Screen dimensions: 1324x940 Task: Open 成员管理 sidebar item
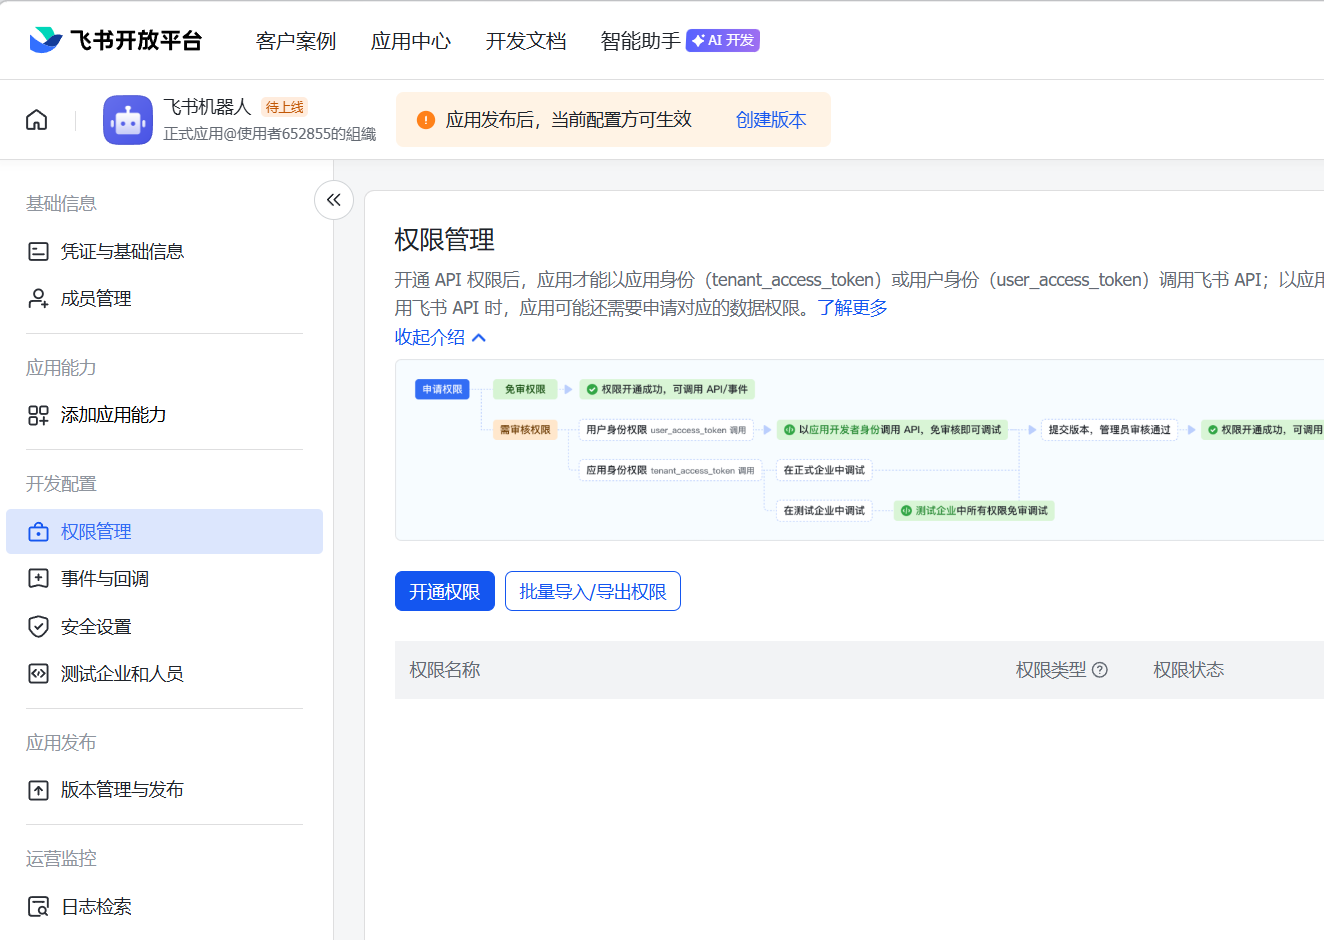164,298
